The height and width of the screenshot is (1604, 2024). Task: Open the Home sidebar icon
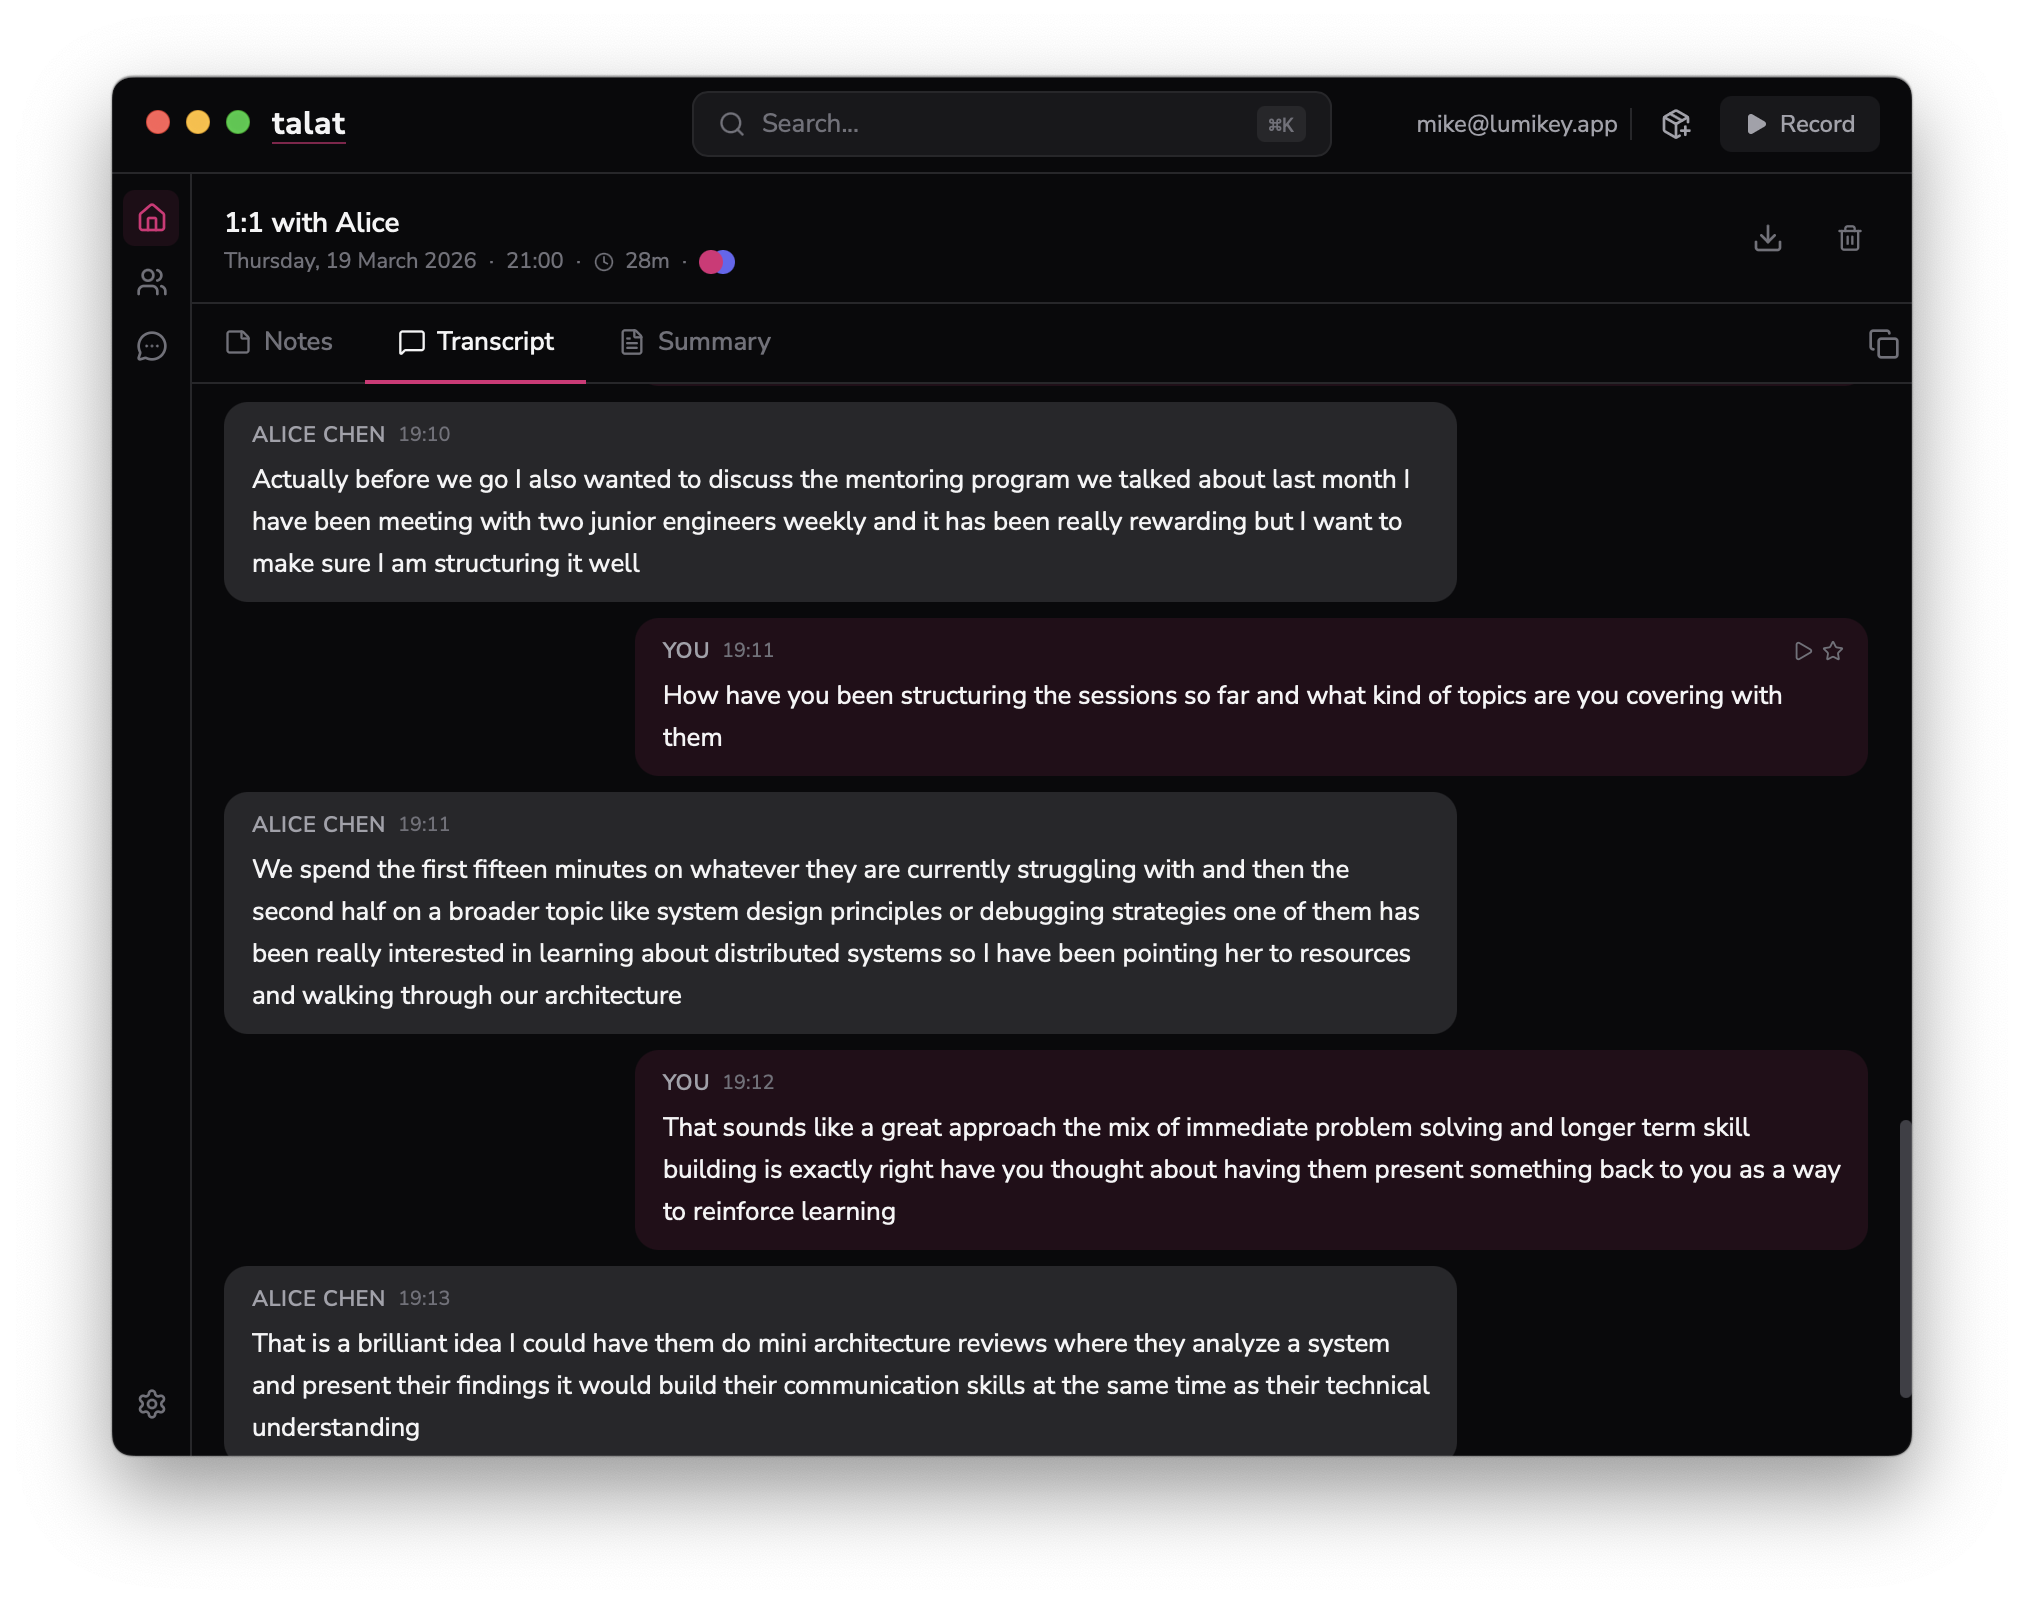tap(151, 218)
